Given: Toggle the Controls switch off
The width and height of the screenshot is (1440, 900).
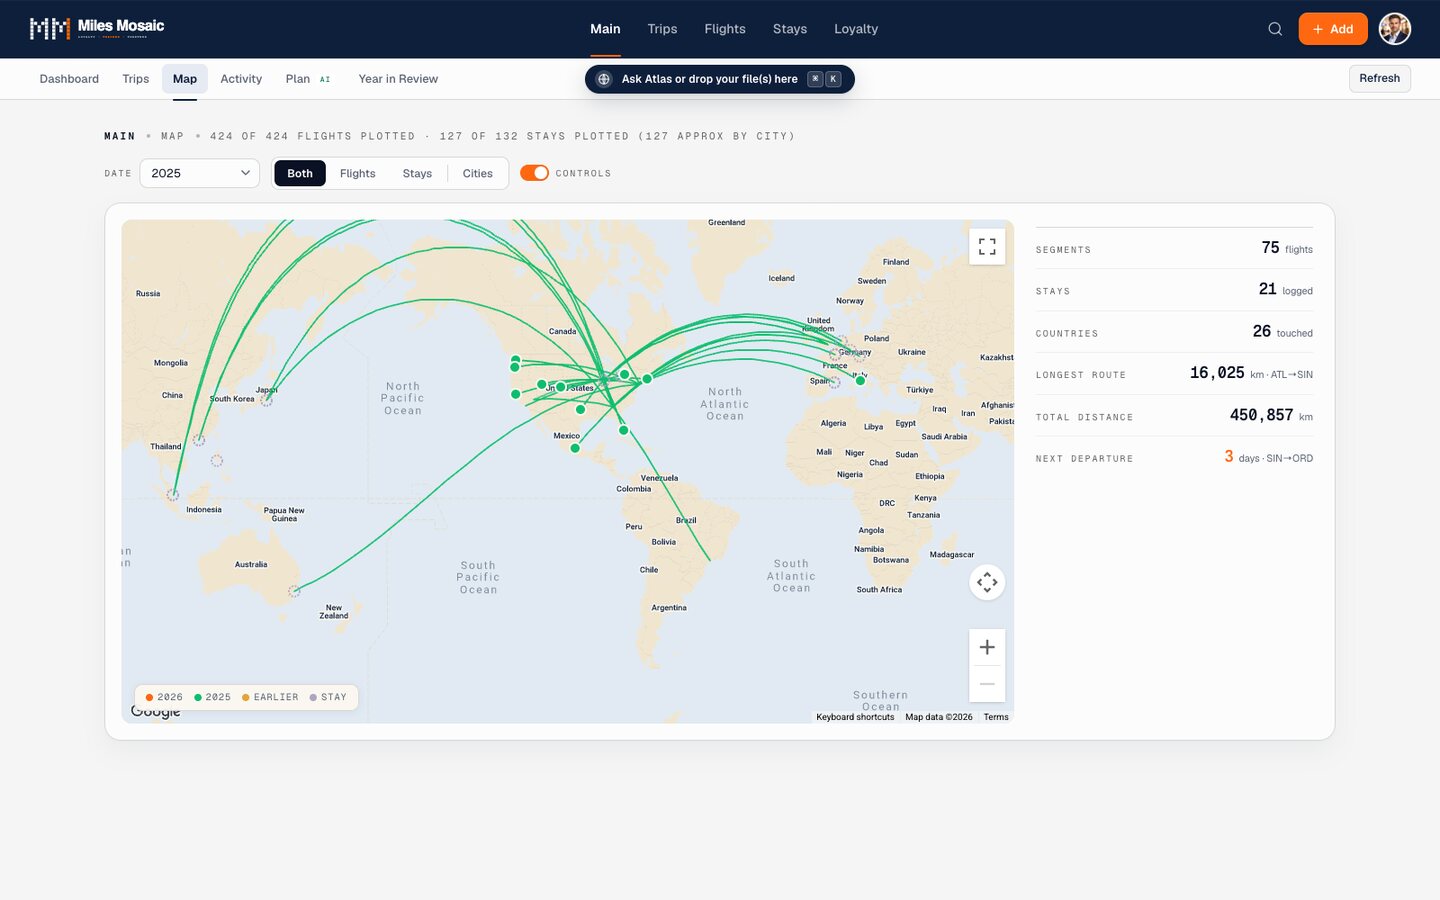Looking at the screenshot, I should pos(534,173).
